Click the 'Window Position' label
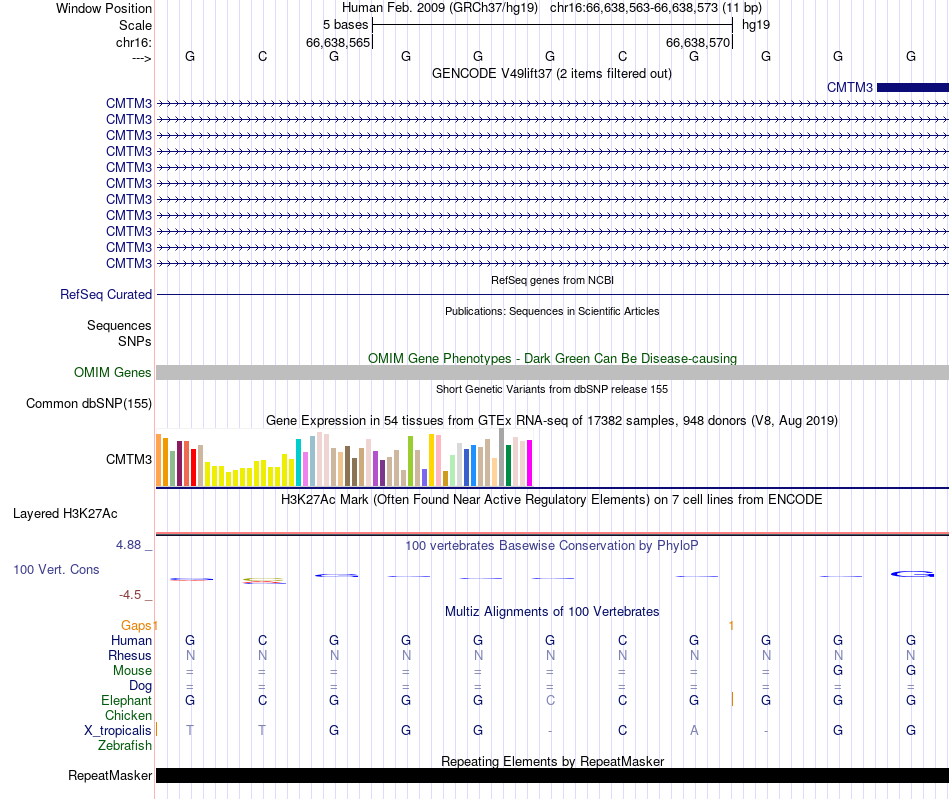950x799 pixels. 104,8
